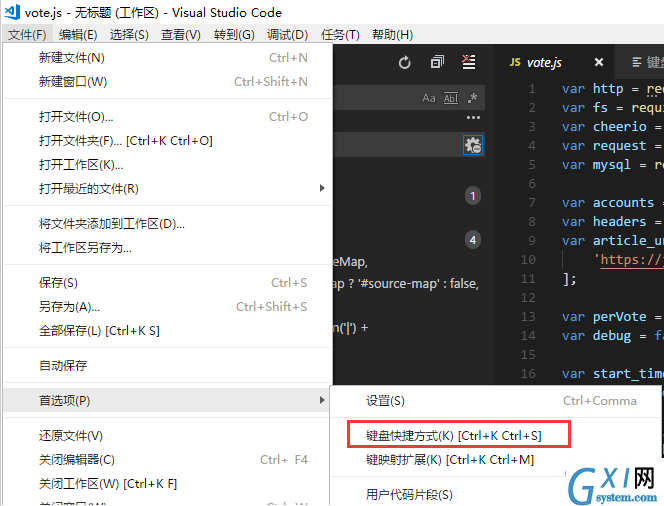
Task: Click 'headers' variable on line 8
Action: click(x=620, y=221)
